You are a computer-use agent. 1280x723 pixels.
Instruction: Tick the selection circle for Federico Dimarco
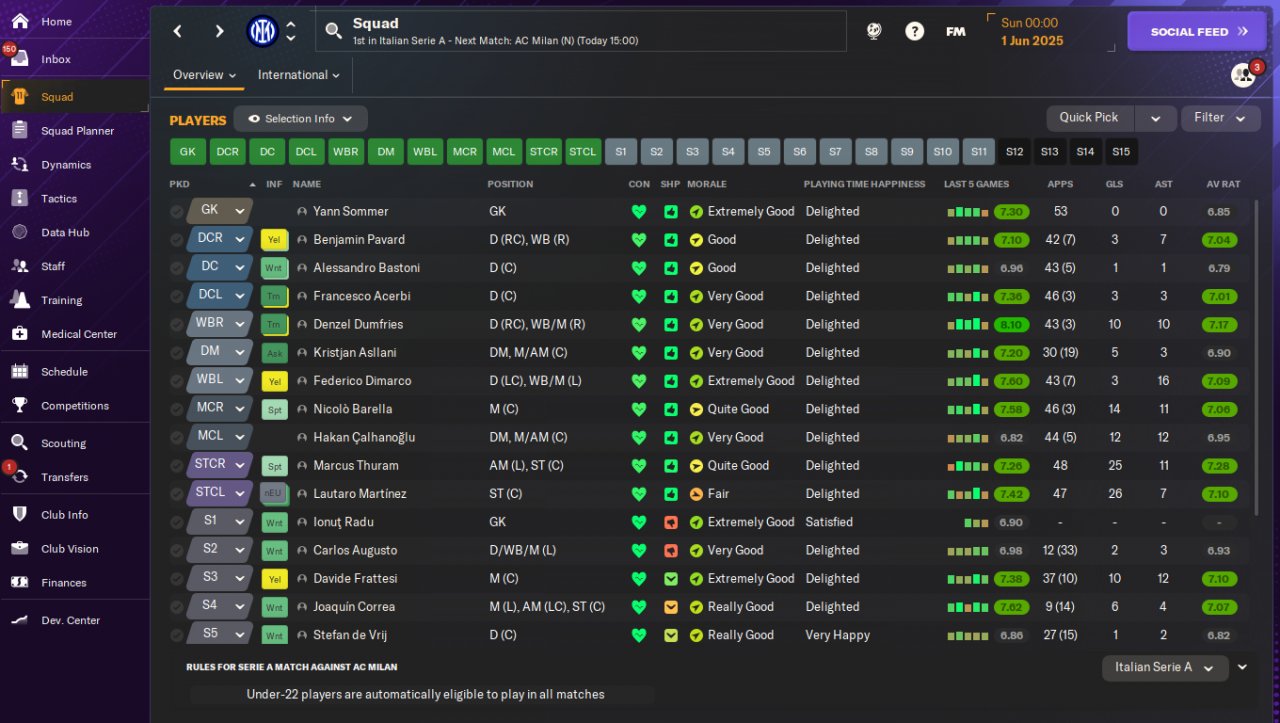tap(177, 381)
